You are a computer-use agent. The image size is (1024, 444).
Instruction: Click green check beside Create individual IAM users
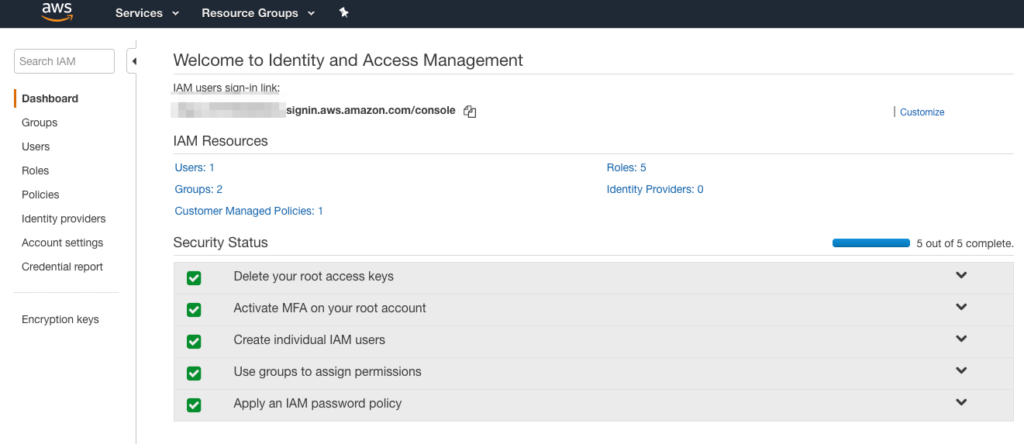click(x=194, y=341)
